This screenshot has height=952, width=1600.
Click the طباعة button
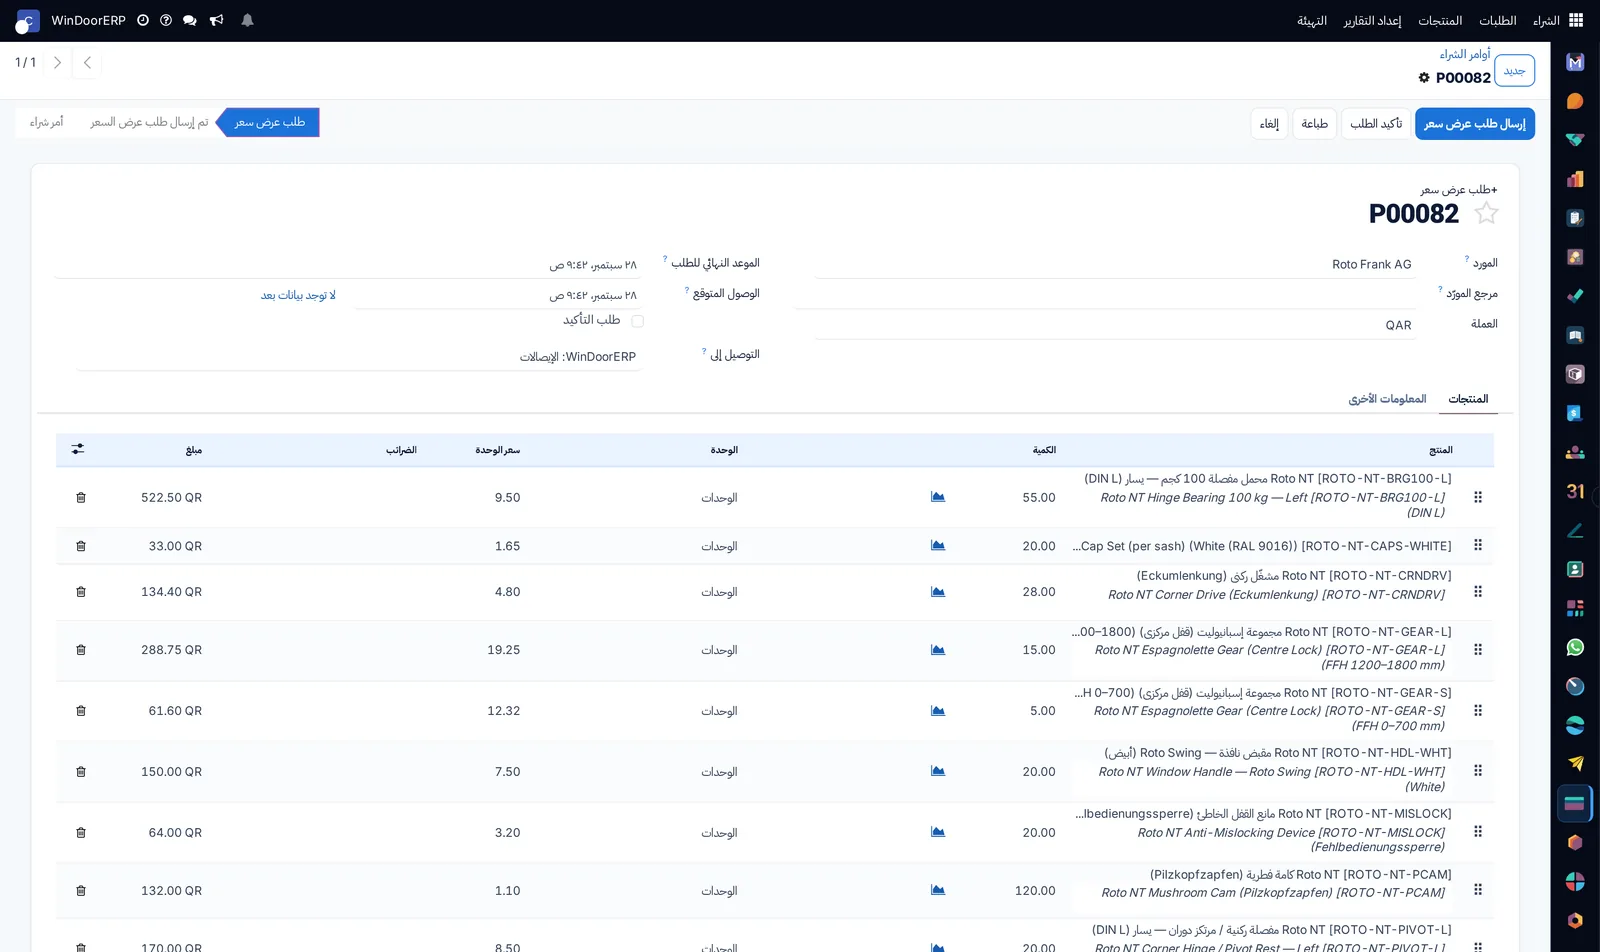point(1314,124)
